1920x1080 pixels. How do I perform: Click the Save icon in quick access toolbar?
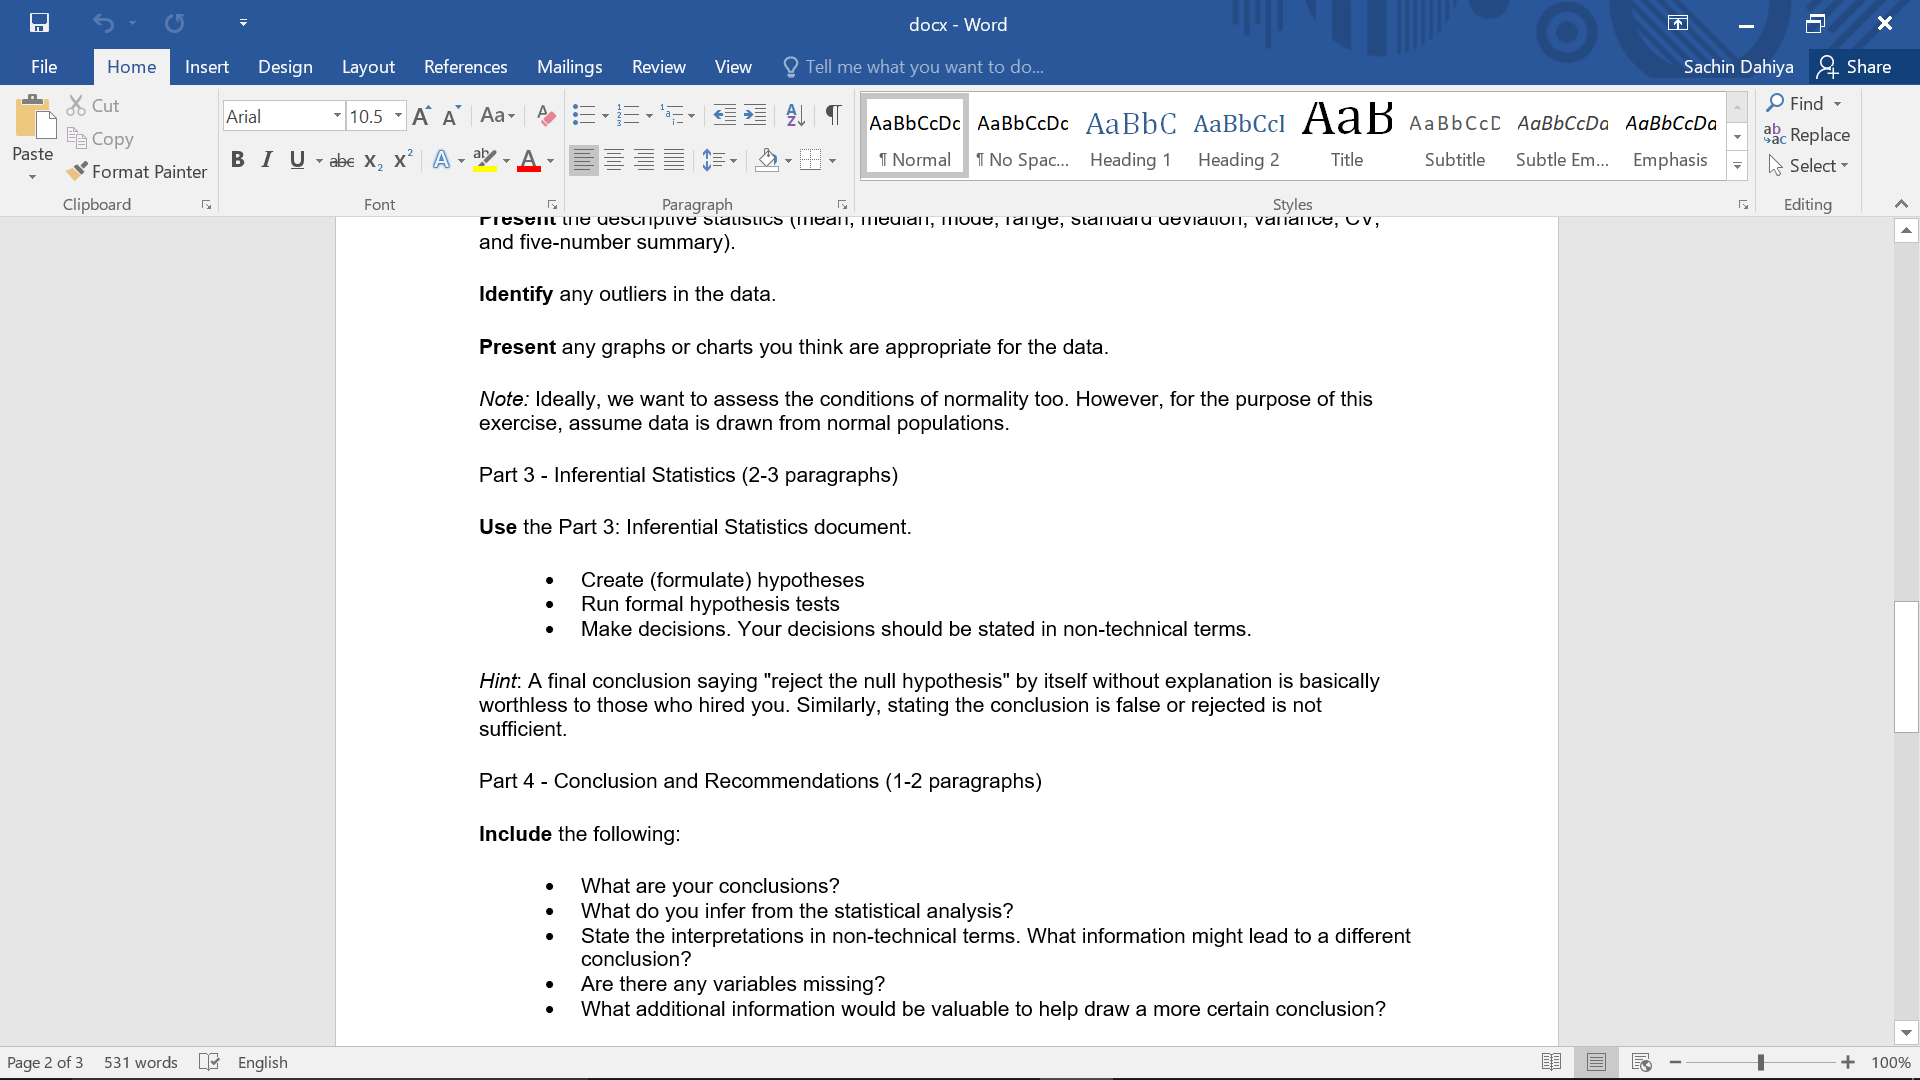[x=39, y=23]
